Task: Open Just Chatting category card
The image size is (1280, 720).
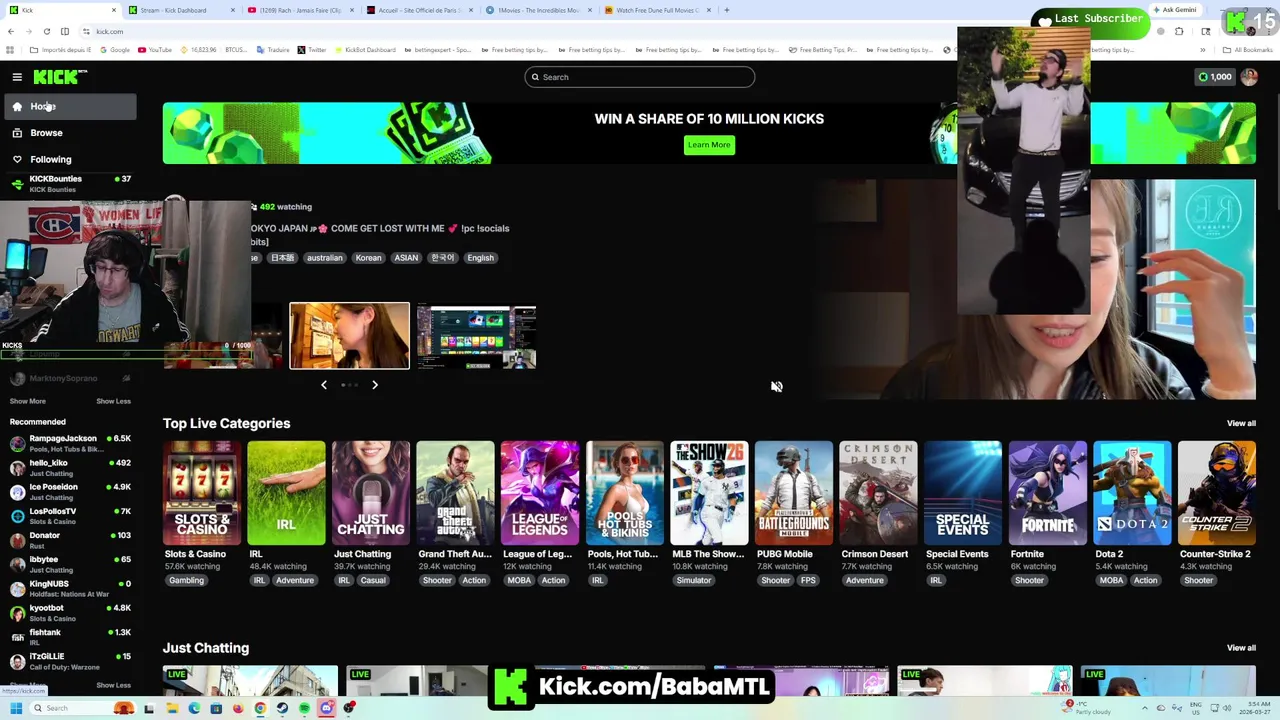Action: [x=371, y=493]
